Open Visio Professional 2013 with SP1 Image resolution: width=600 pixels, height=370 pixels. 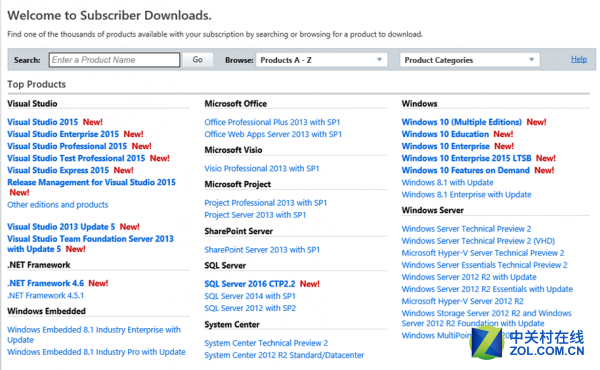pyautogui.click(x=262, y=169)
